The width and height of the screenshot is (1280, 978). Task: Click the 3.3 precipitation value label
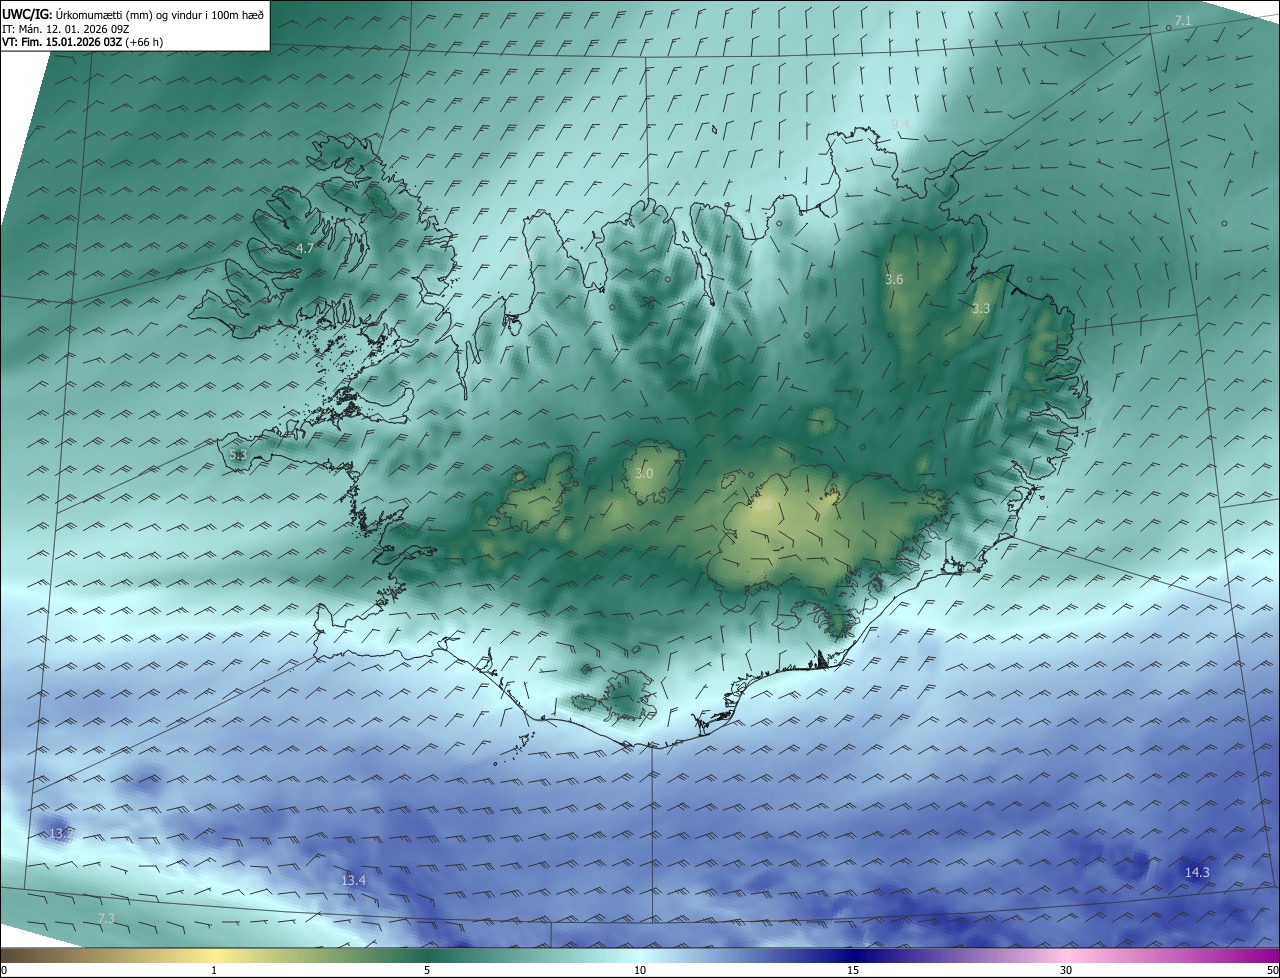pyautogui.click(x=981, y=309)
